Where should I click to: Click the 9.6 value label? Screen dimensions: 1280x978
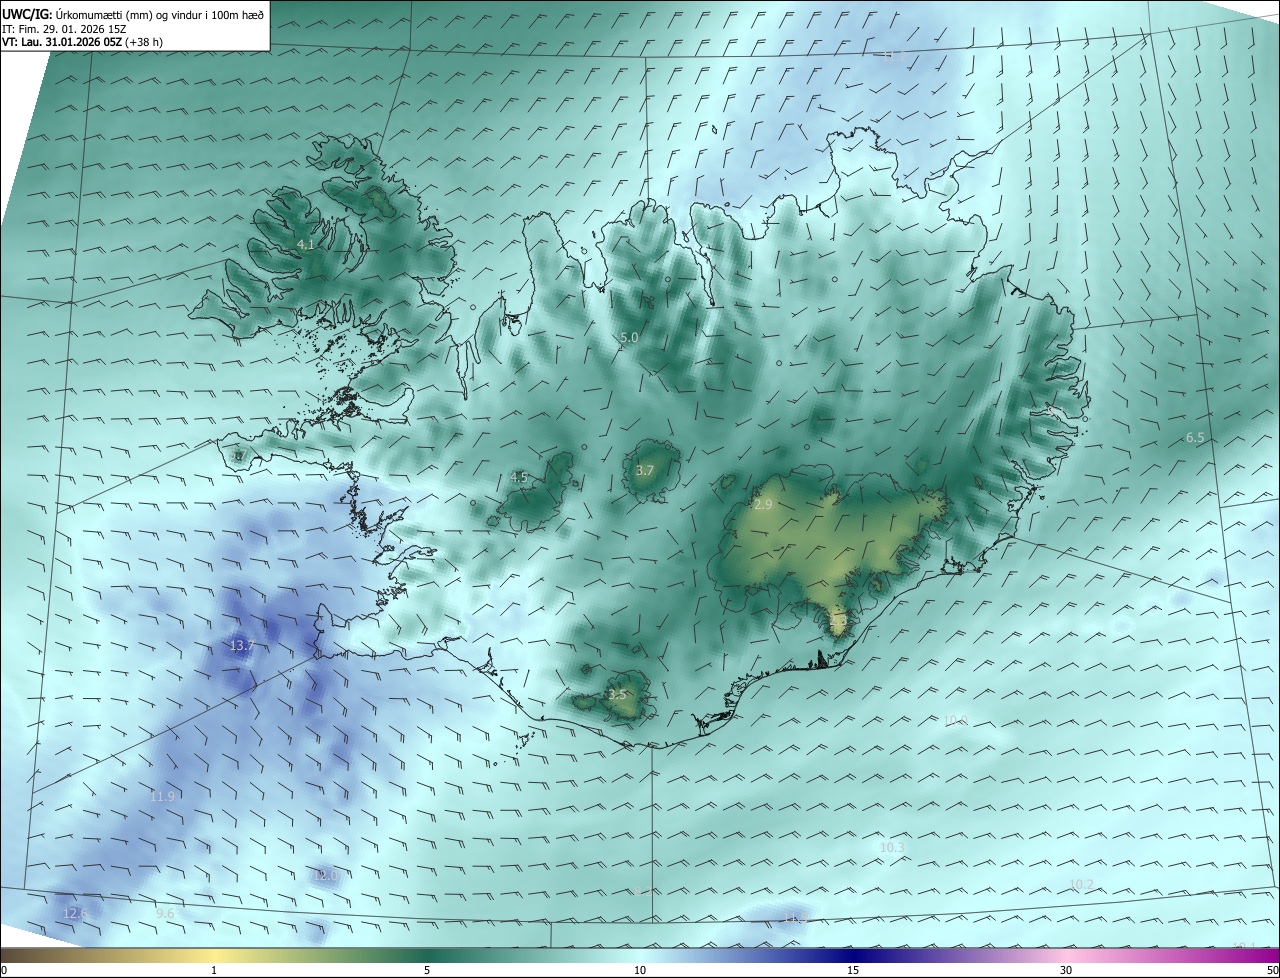165,914
